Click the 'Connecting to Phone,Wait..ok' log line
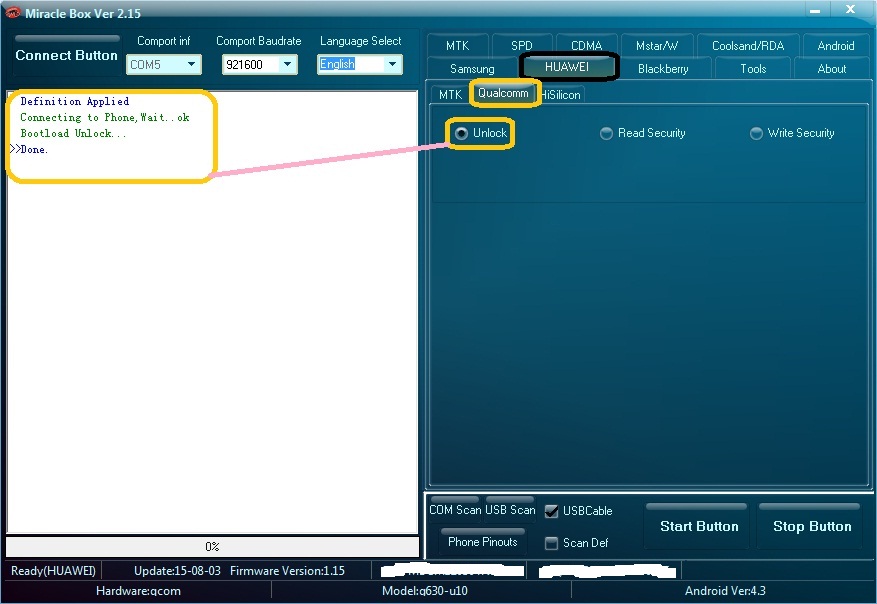Image resolution: width=877 pixels, height=604 pixels. coord(105,117)
